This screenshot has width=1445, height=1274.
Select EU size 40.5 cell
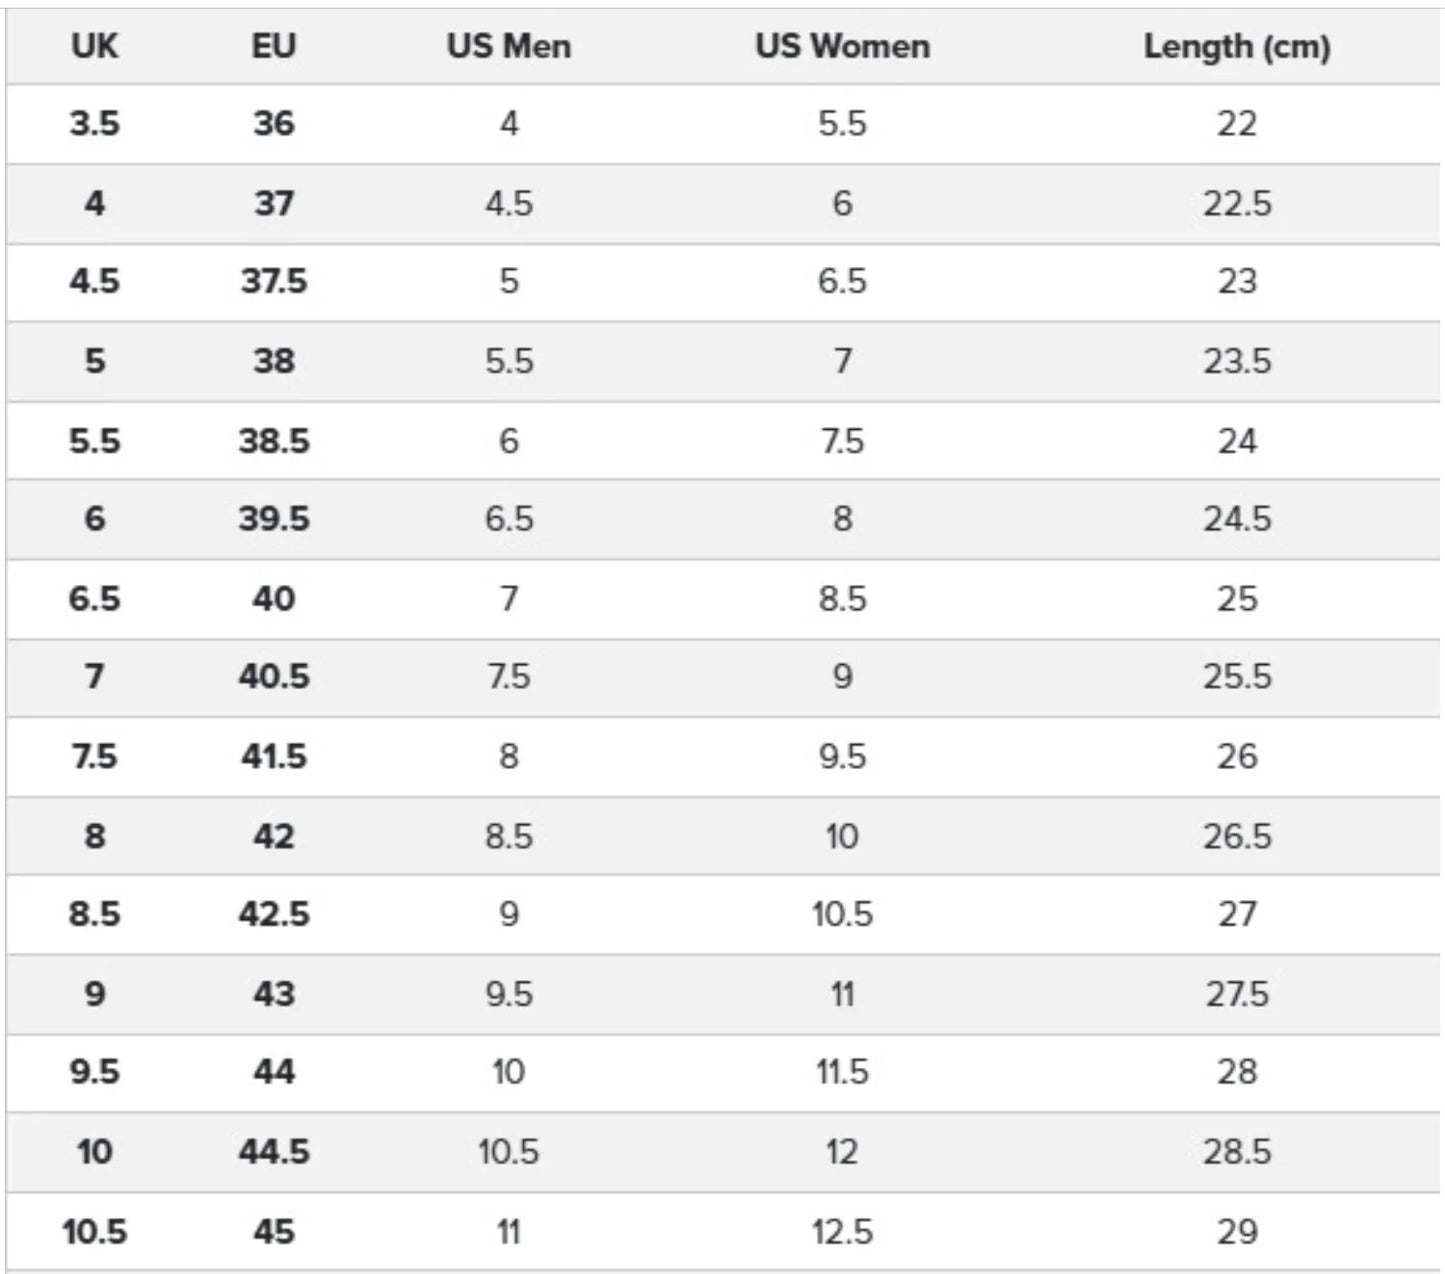click(x=273, y=677)
